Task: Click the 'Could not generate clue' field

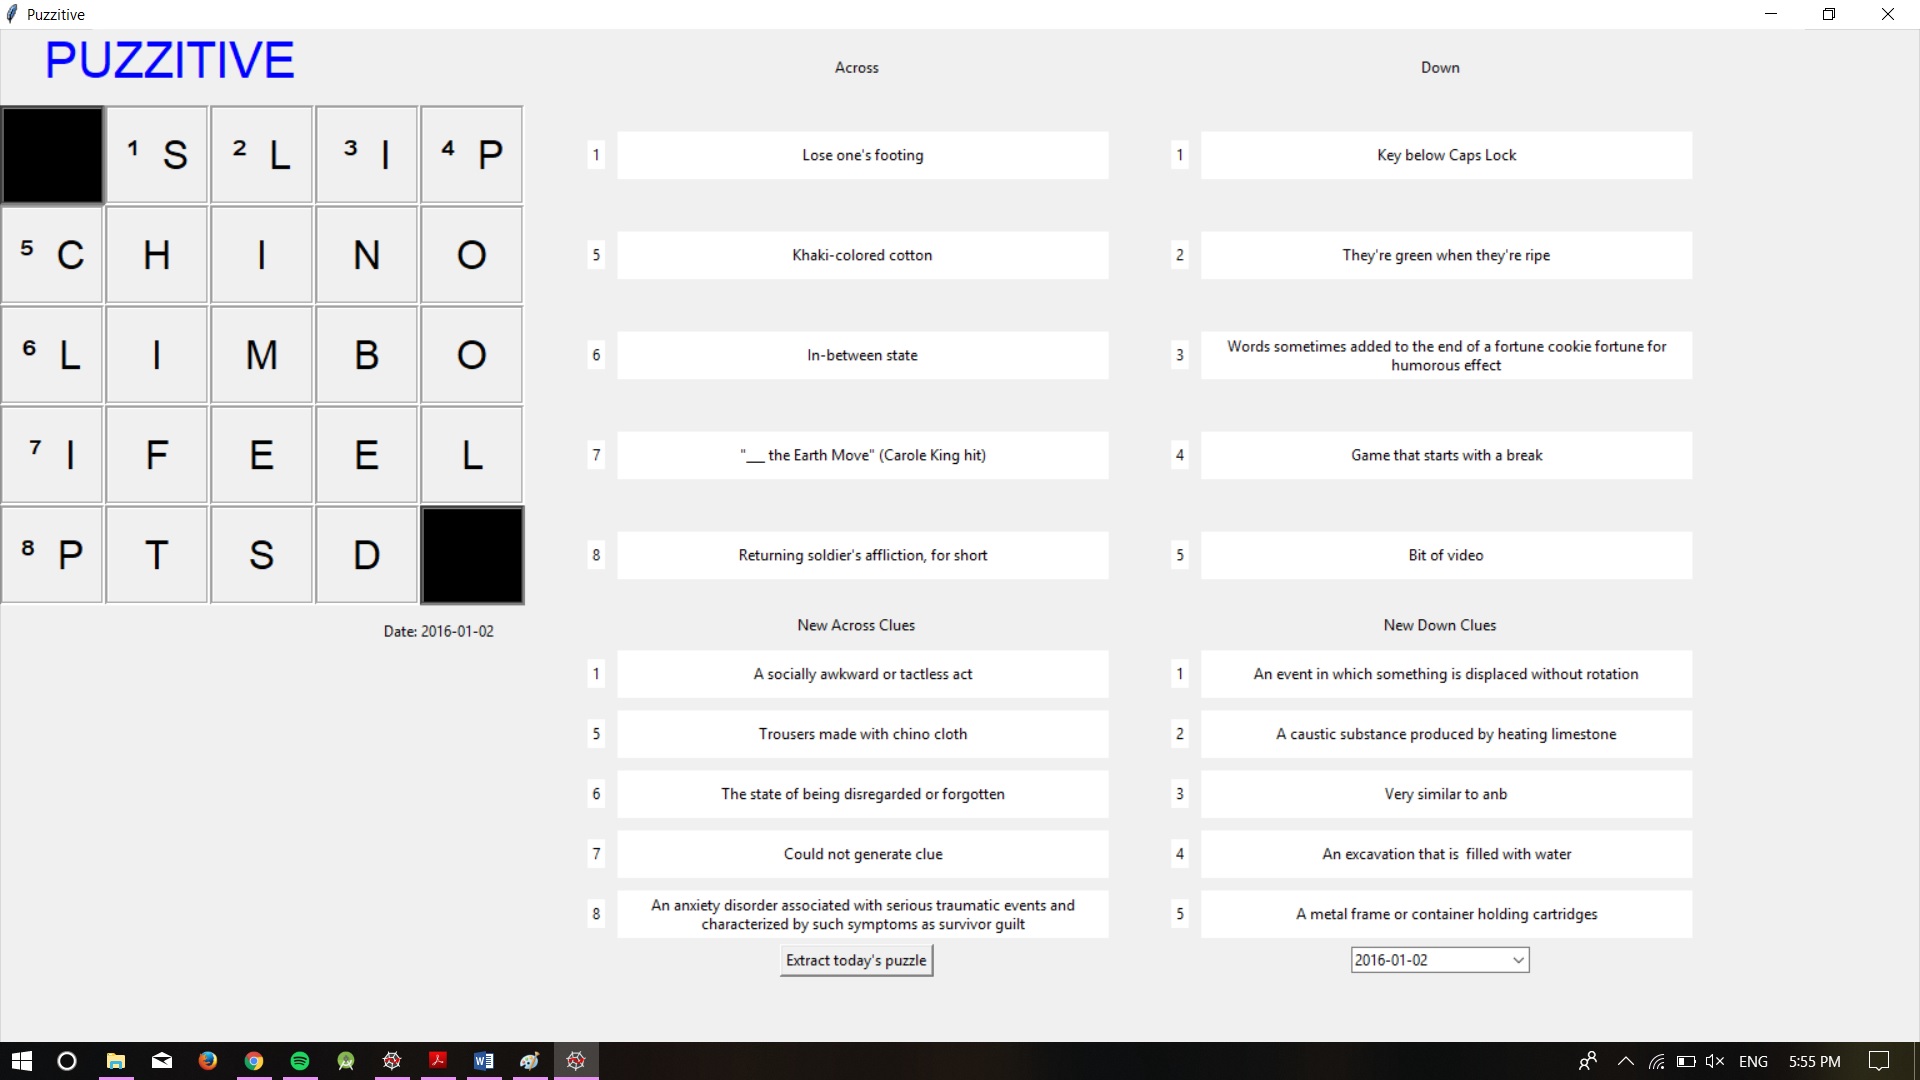Action: 862,854
